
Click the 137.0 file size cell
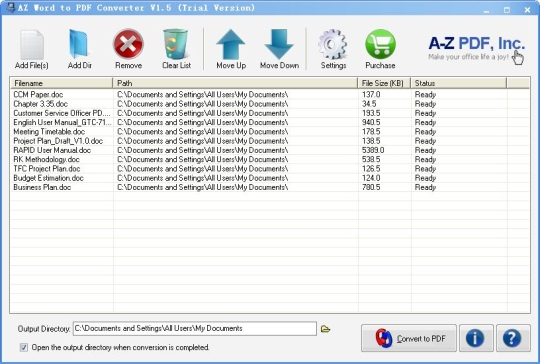pos(371,94)
